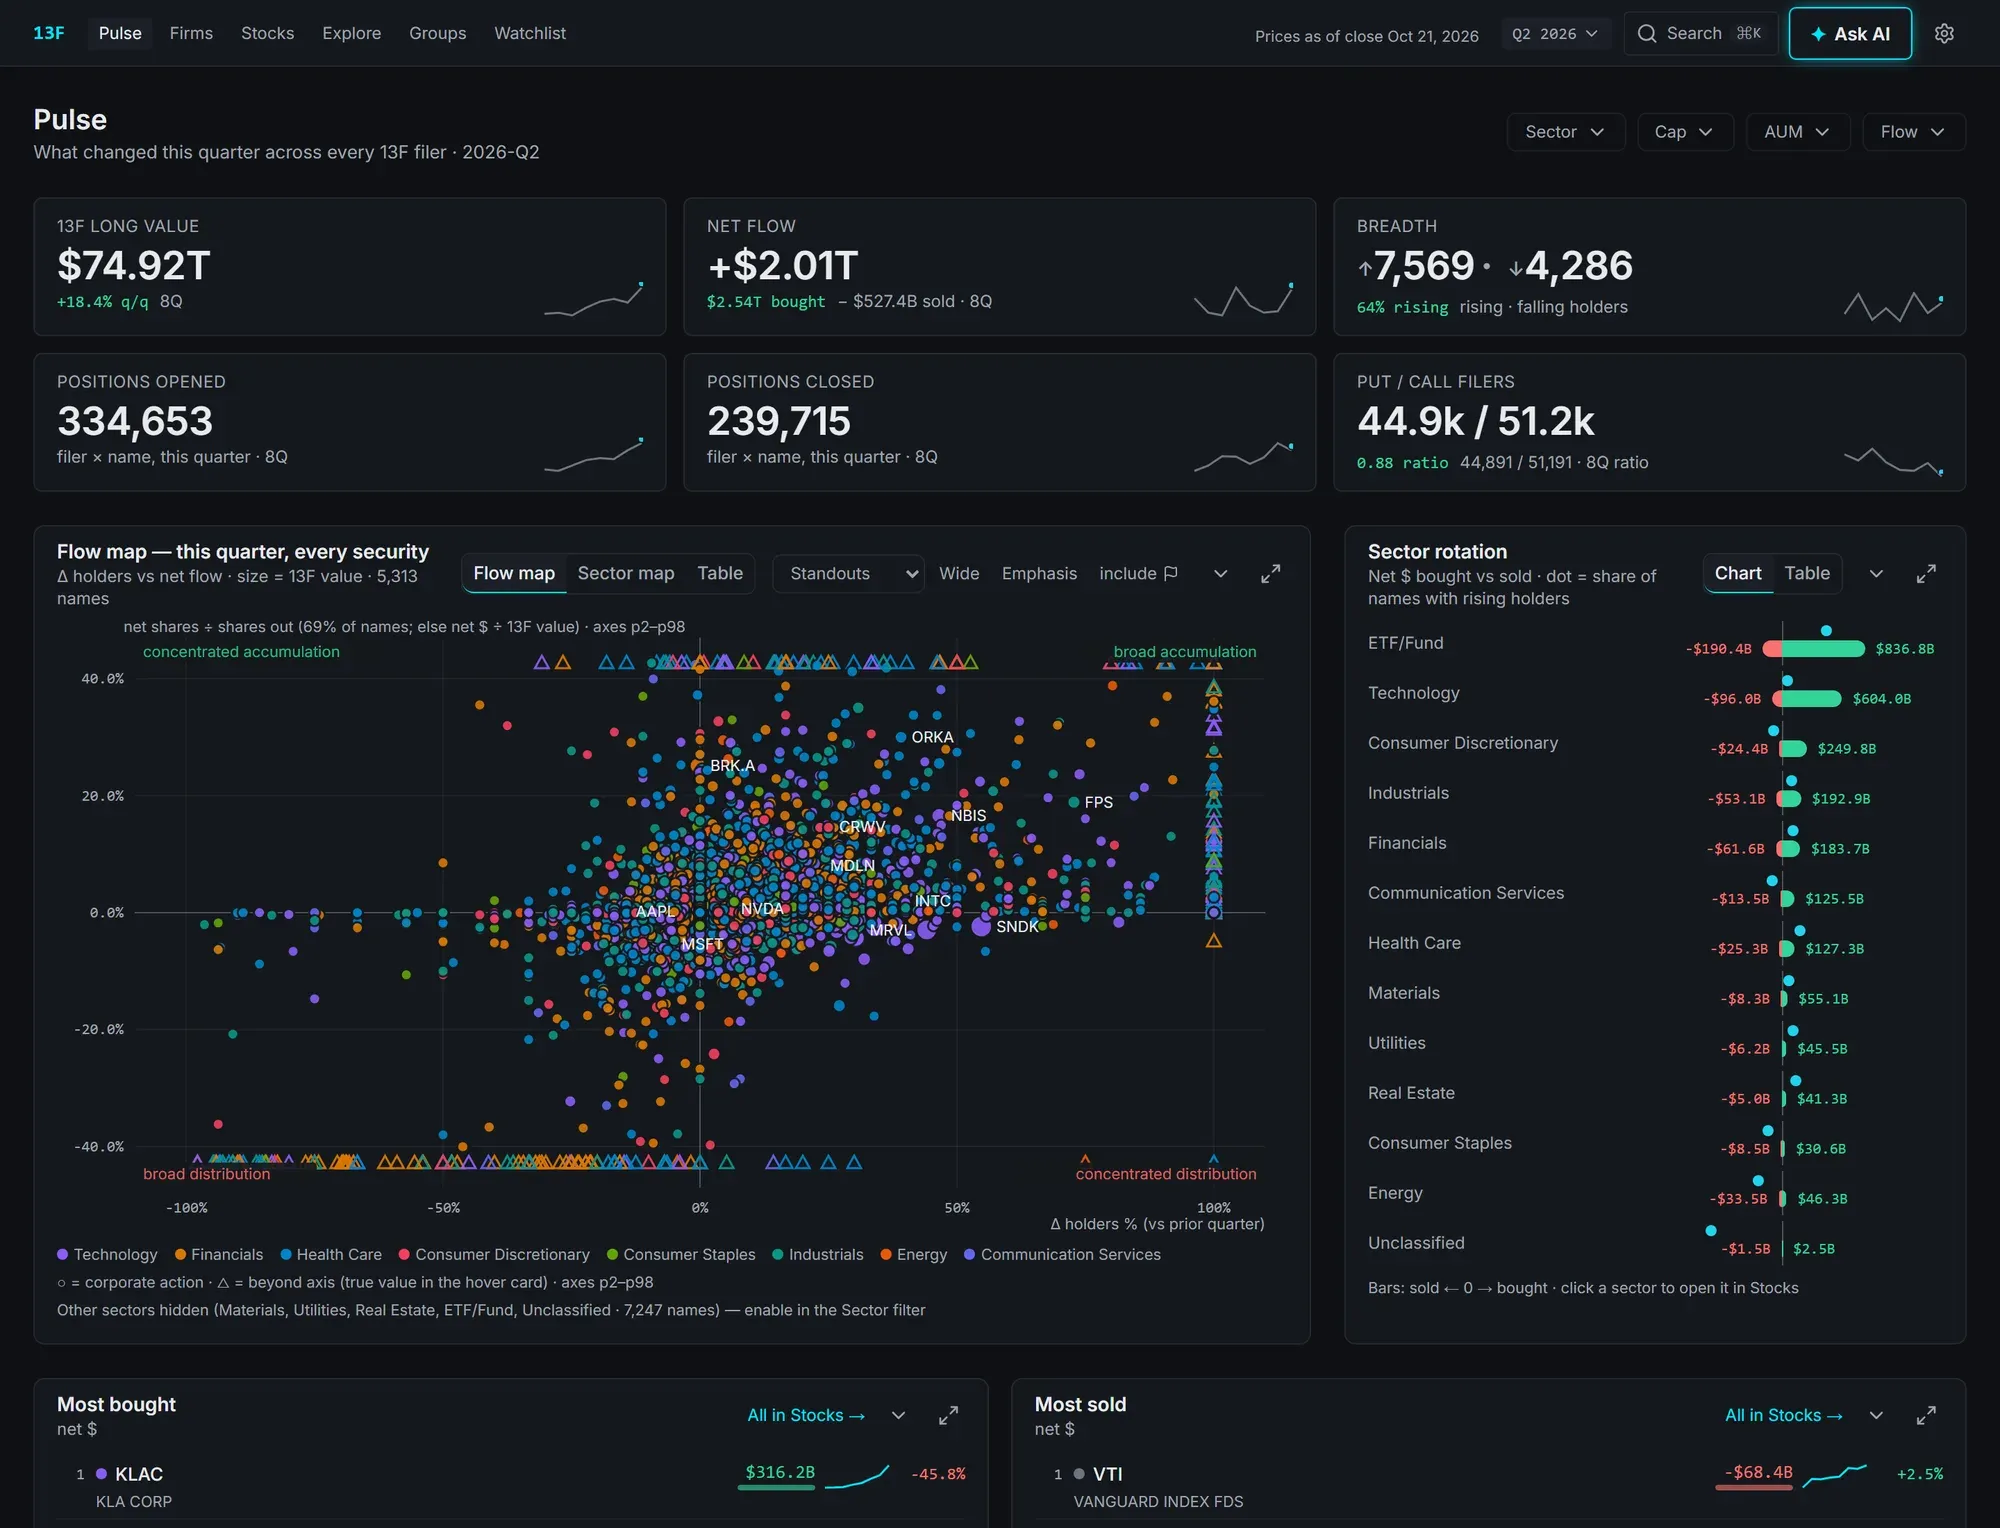Click the ORKA point on flow map
This screenshot has width=2000, height=1528.
pyautogui.click(x=901, y=737)
